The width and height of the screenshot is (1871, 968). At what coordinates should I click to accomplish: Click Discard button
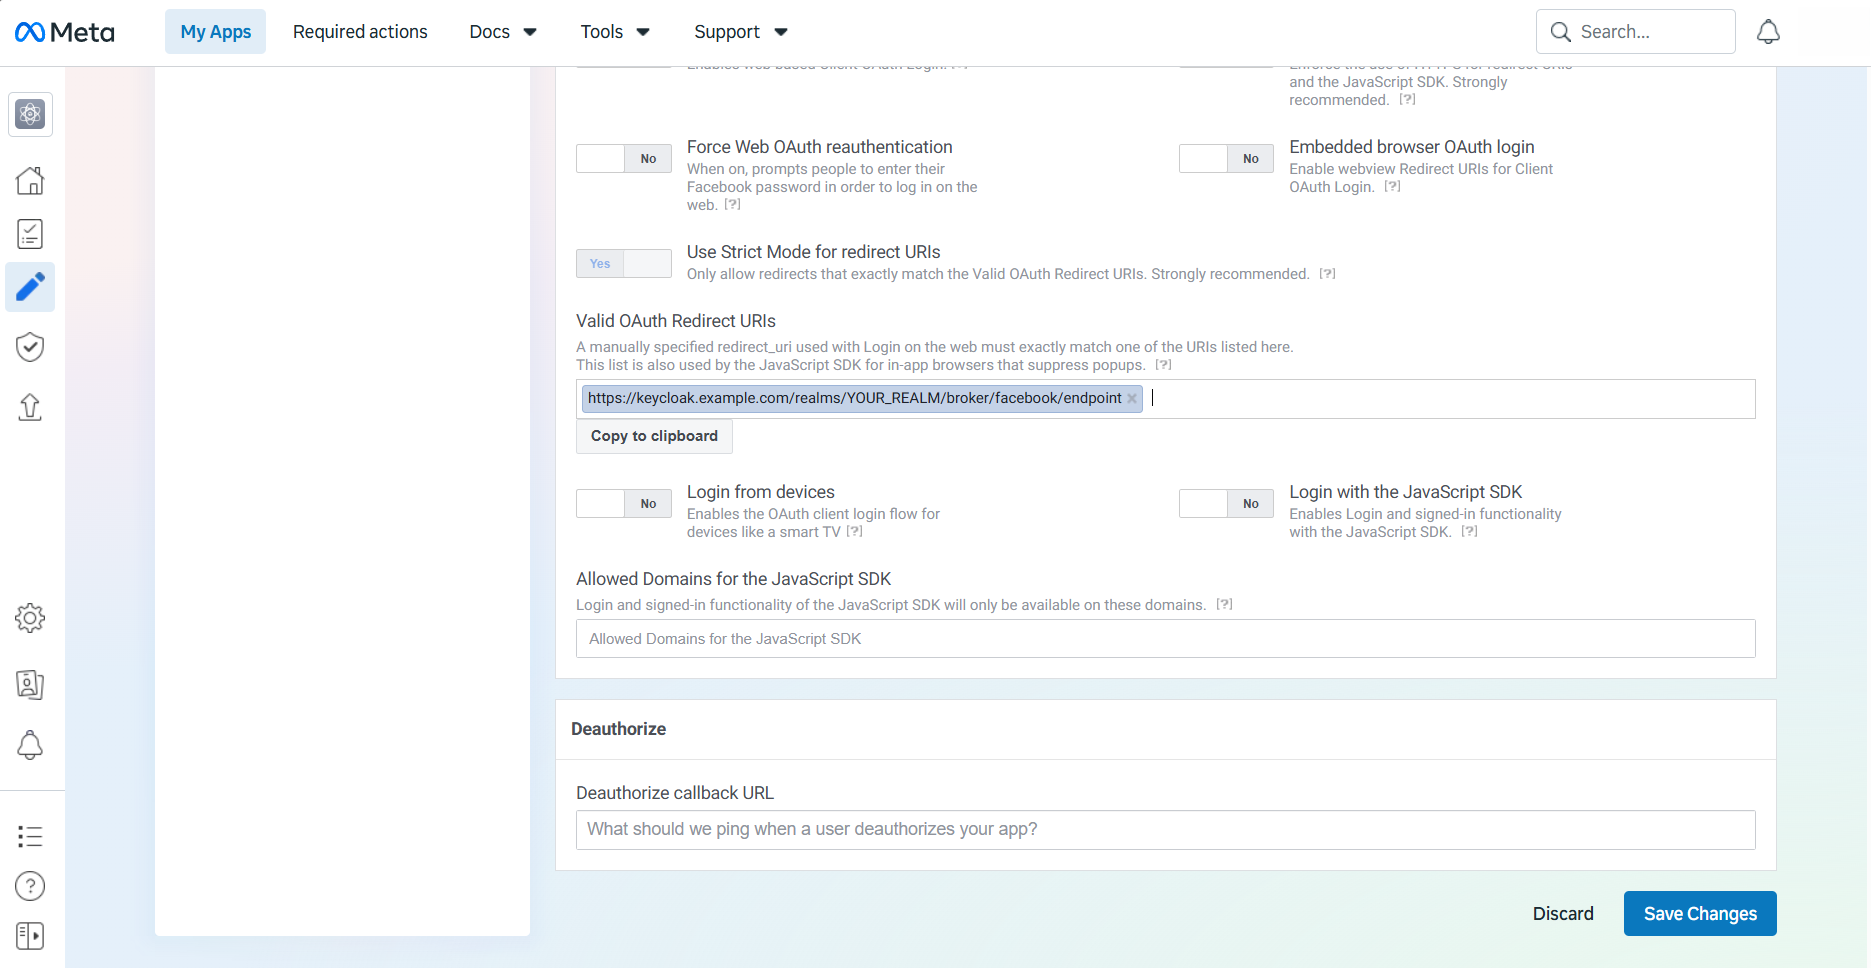(1563, 914)
